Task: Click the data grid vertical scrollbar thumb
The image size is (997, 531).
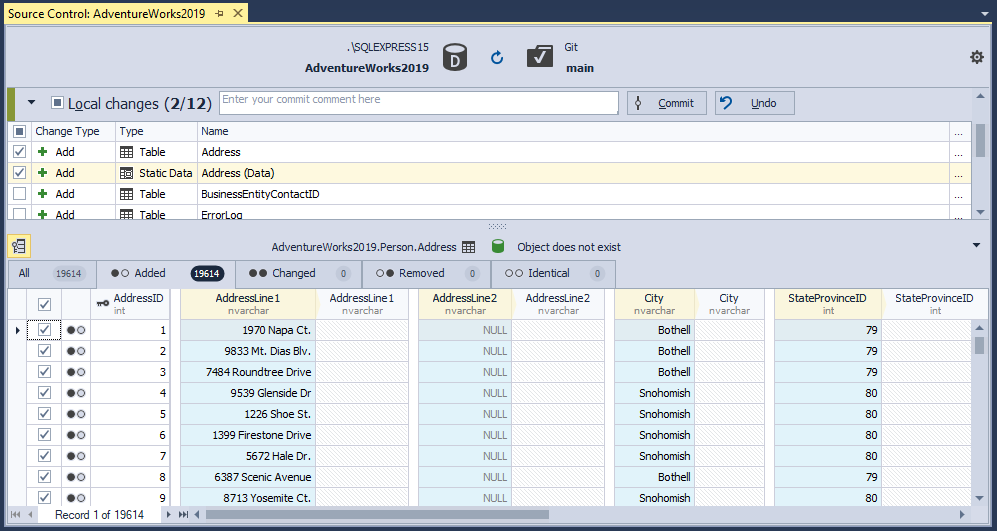Action: coord(980,345)
